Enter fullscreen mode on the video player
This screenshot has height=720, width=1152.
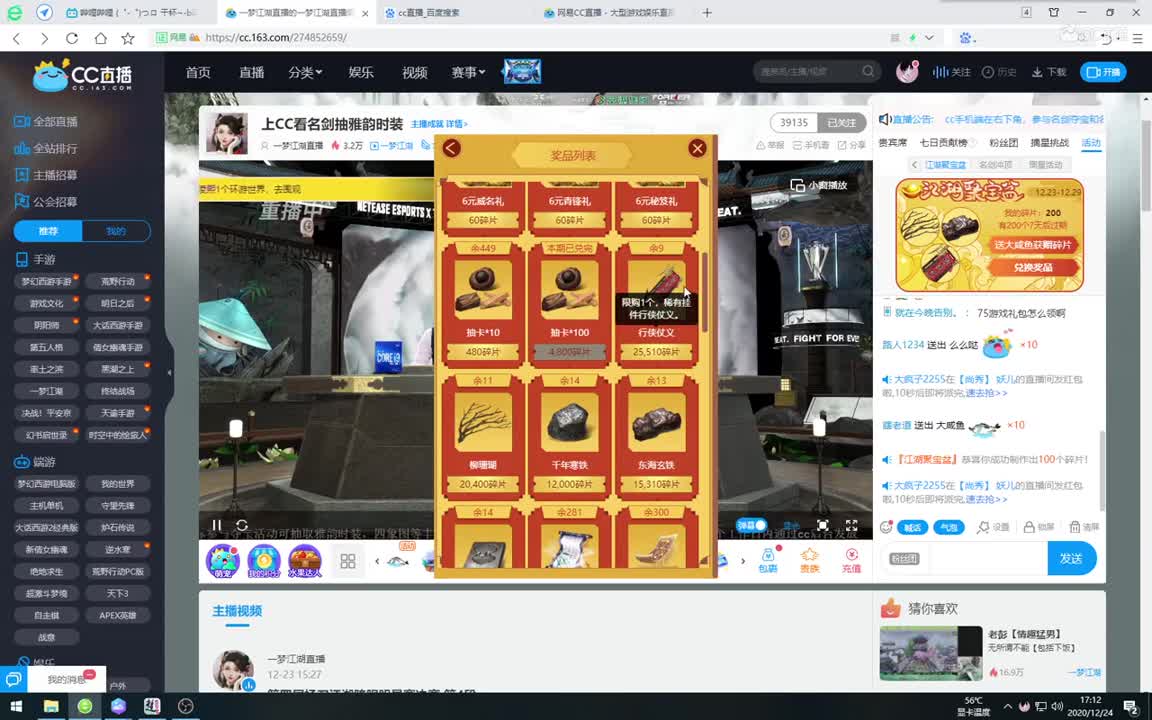[852, 525]
